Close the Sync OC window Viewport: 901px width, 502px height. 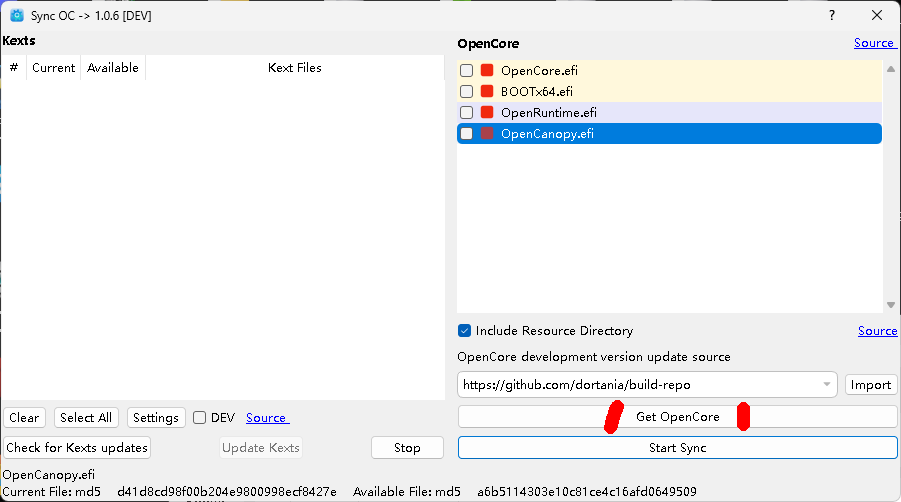click(877, 16)
